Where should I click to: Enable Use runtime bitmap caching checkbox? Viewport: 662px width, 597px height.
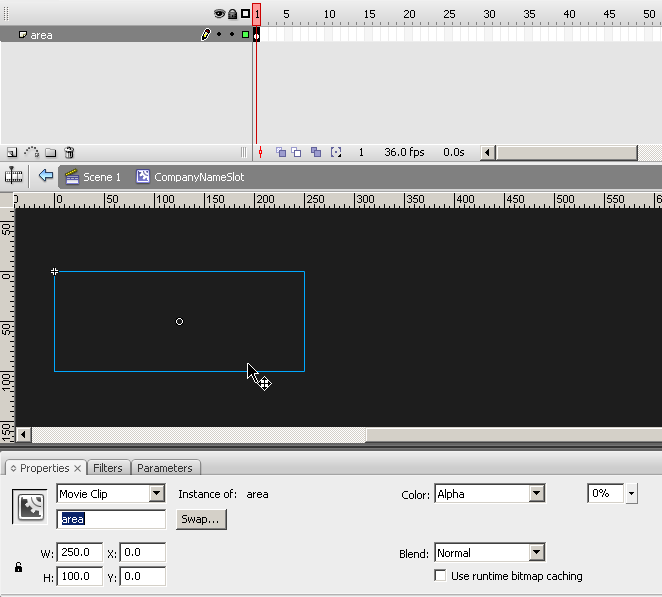pyautogui.click(x=440, y=576)
